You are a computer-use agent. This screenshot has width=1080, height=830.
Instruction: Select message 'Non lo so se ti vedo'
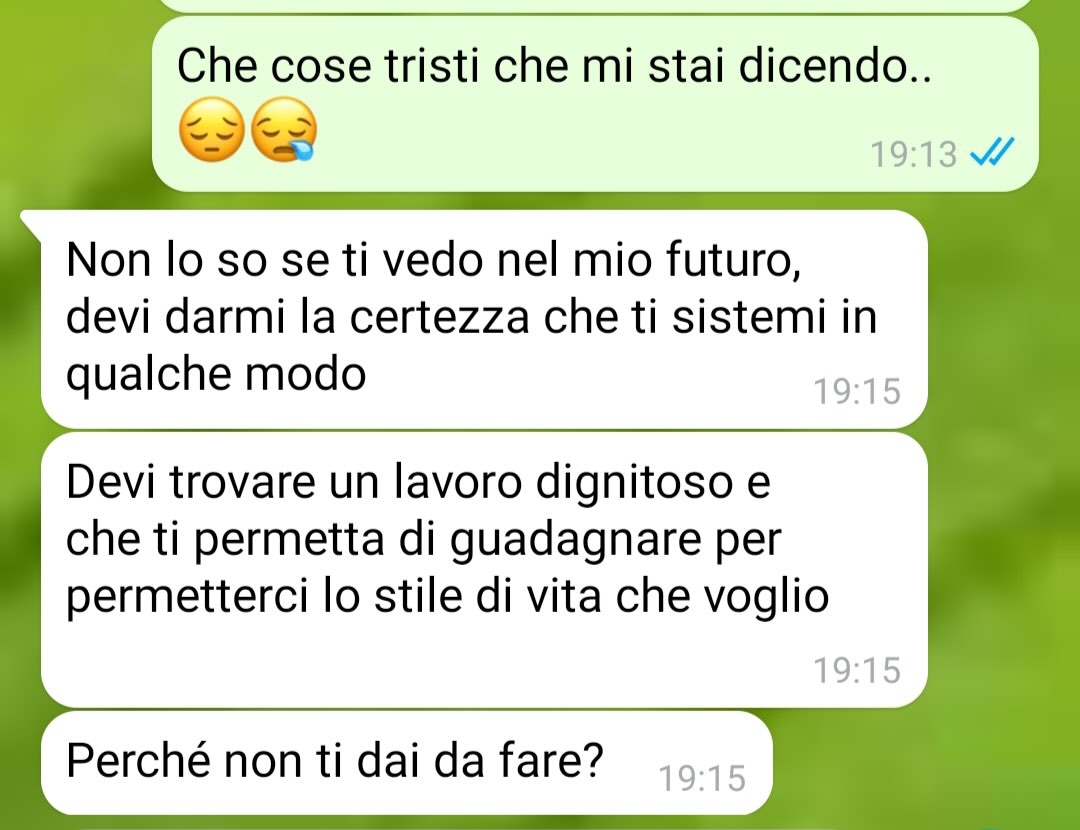tap(484, 319)
